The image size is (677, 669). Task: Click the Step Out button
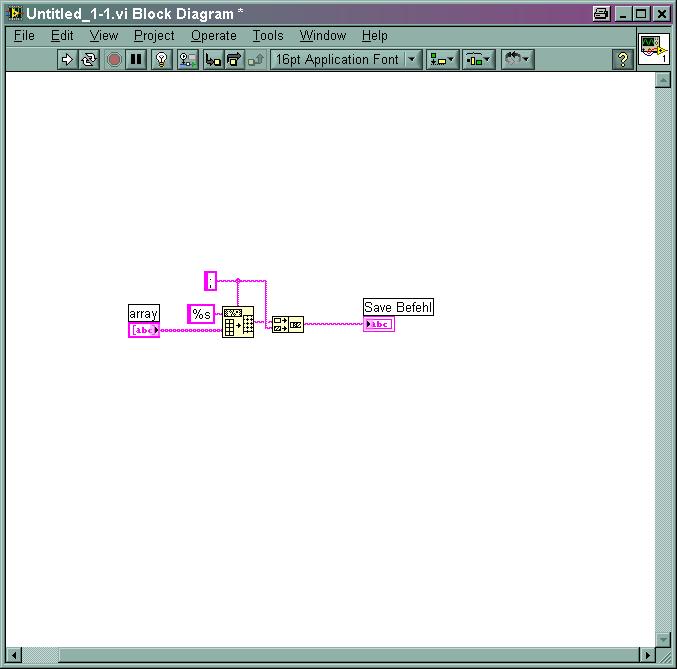[x=256, y=60]
